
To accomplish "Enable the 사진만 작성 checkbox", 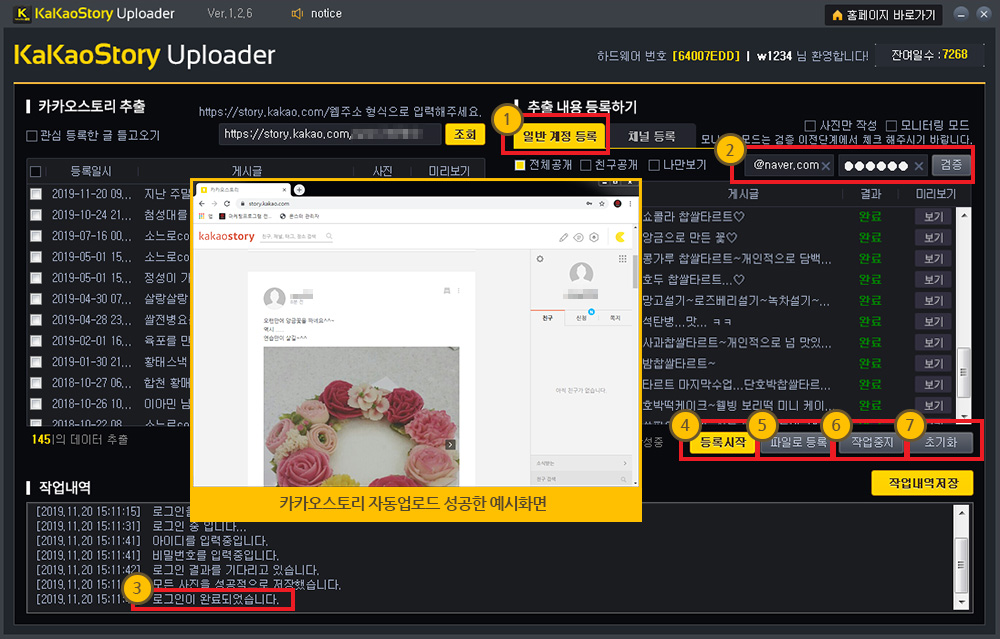I will 811,126.
